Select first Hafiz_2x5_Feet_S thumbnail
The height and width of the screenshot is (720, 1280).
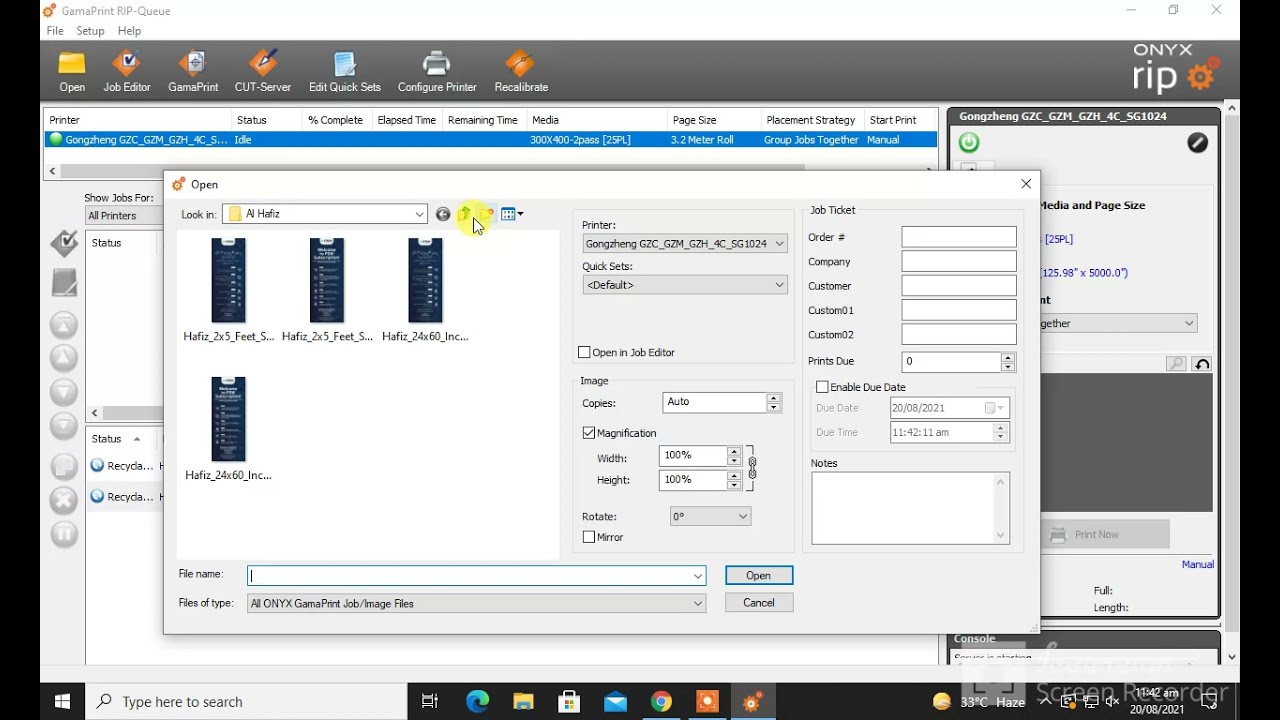click(228, 290)
